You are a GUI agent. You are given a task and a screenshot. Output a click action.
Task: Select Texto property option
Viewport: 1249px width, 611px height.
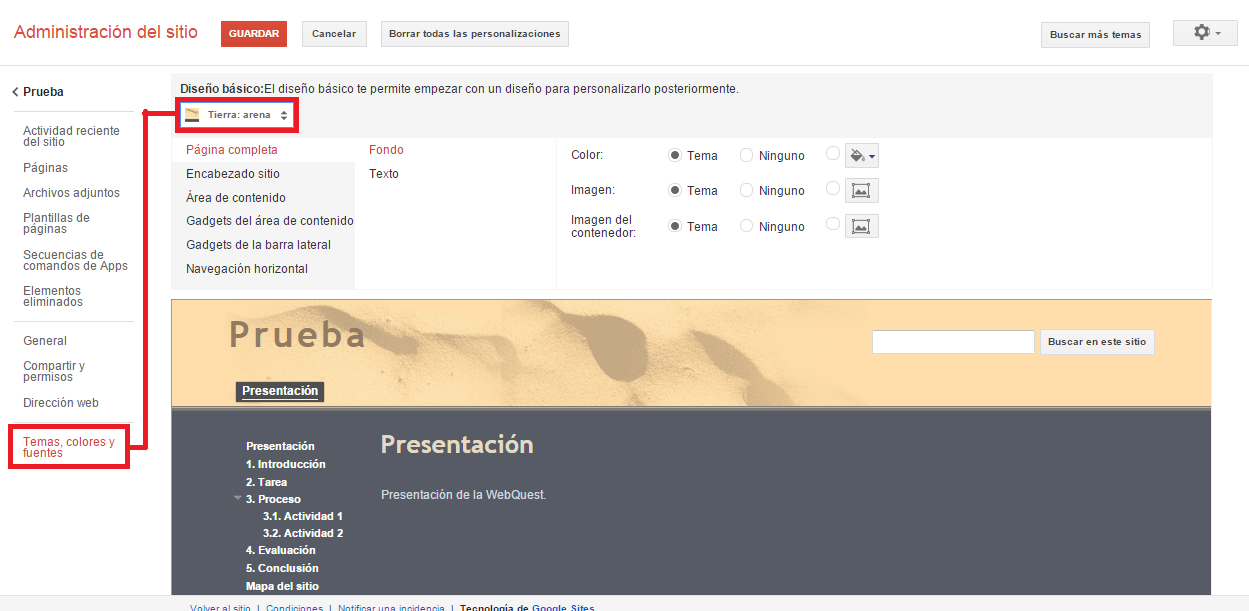[x=384, y=174]
